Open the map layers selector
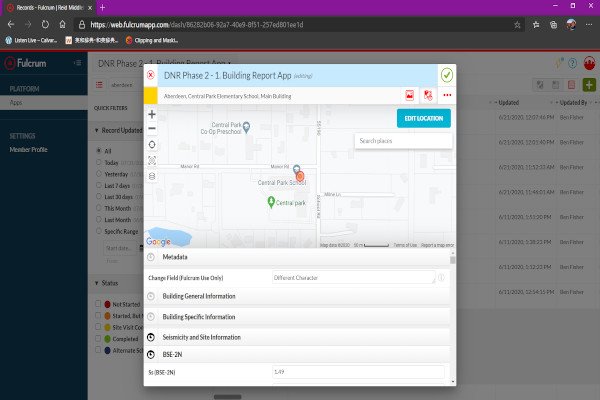 pyautogui.click(x=151, y=175)
